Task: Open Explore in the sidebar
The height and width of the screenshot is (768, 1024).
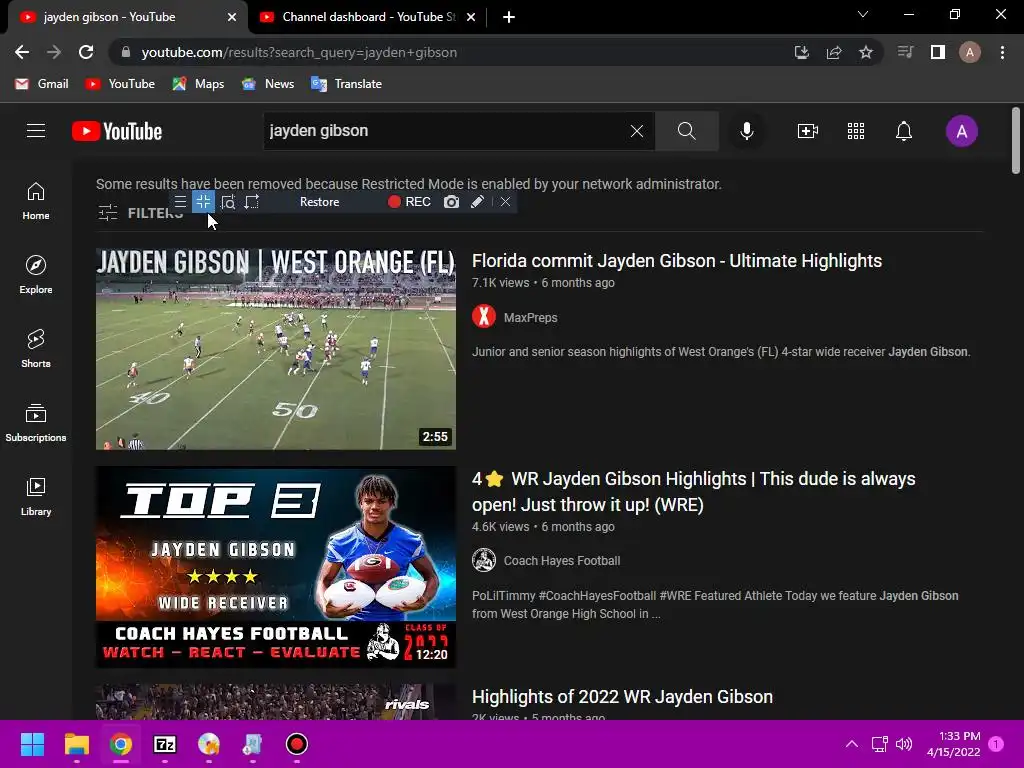Action: tap(36, 275)
